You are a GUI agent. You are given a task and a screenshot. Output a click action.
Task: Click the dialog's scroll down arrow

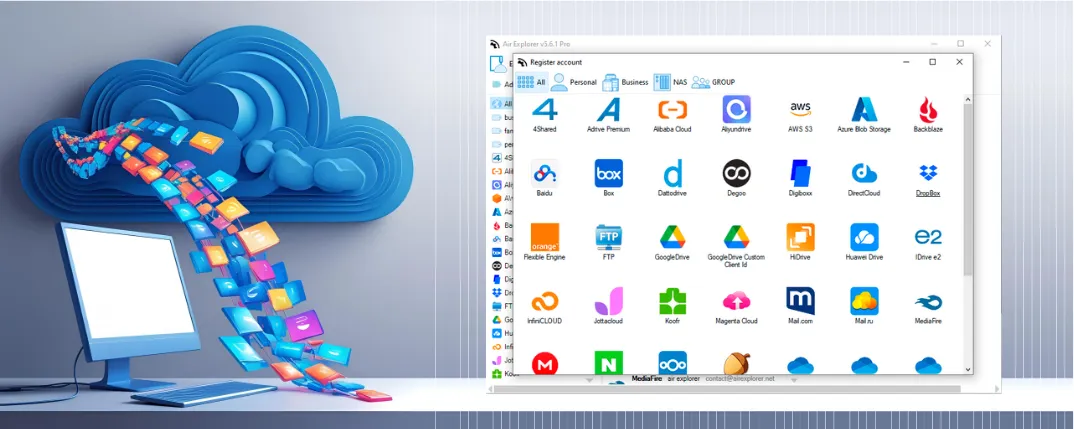[968, 369]
